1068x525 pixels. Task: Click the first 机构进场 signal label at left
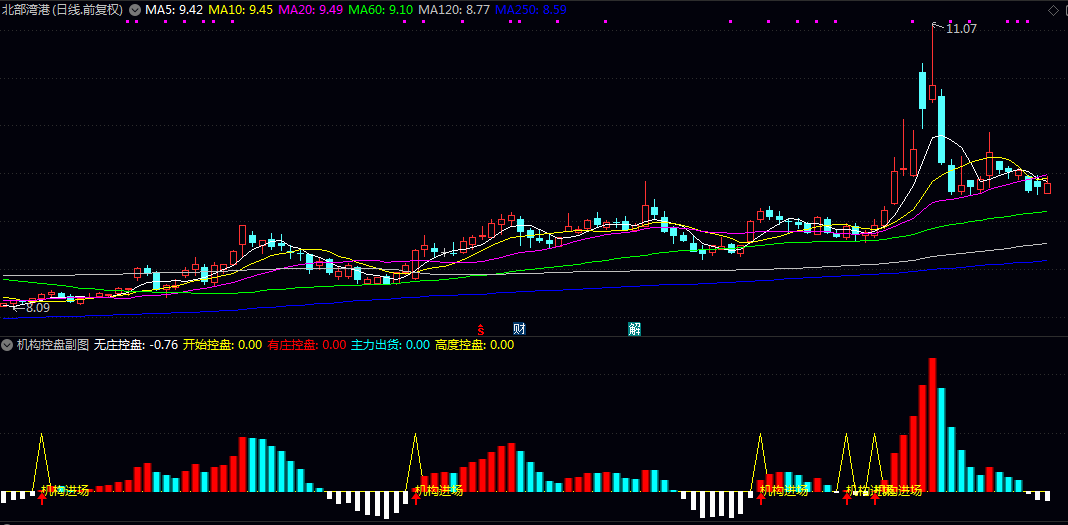tap(65, 491)
